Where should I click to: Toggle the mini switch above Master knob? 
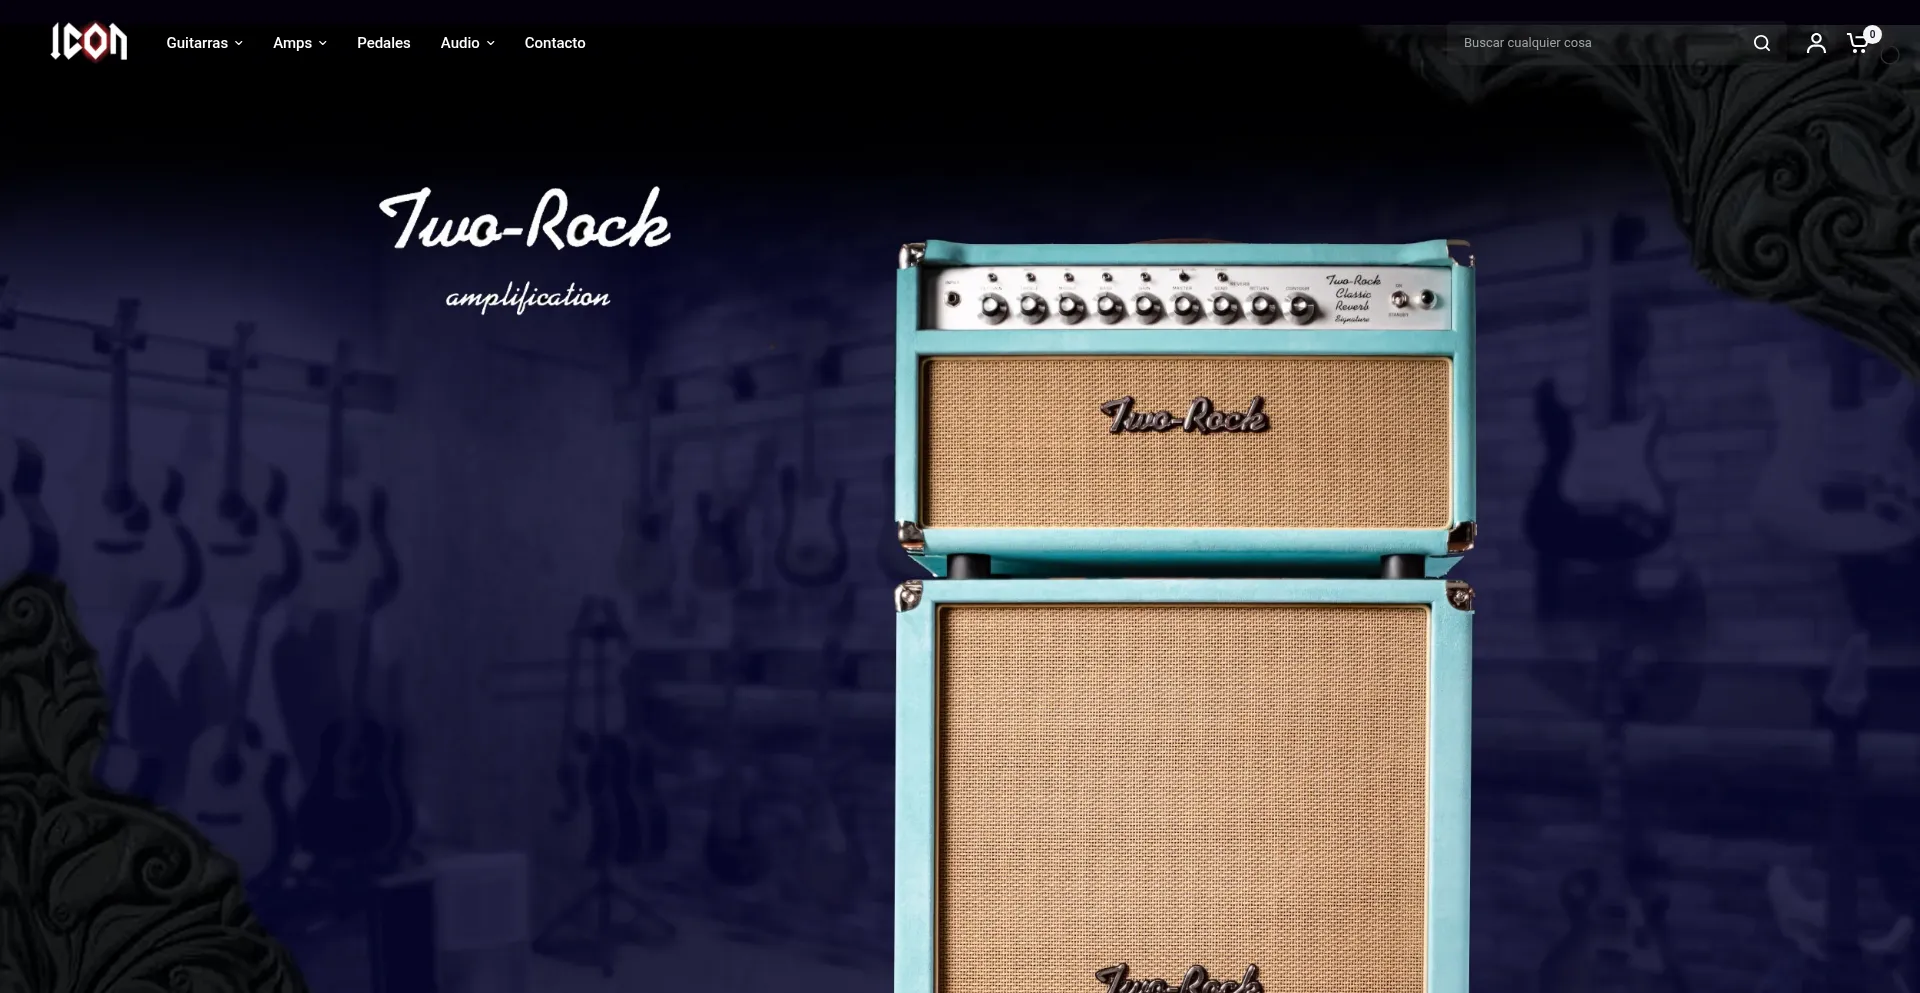click(1184, 276)
